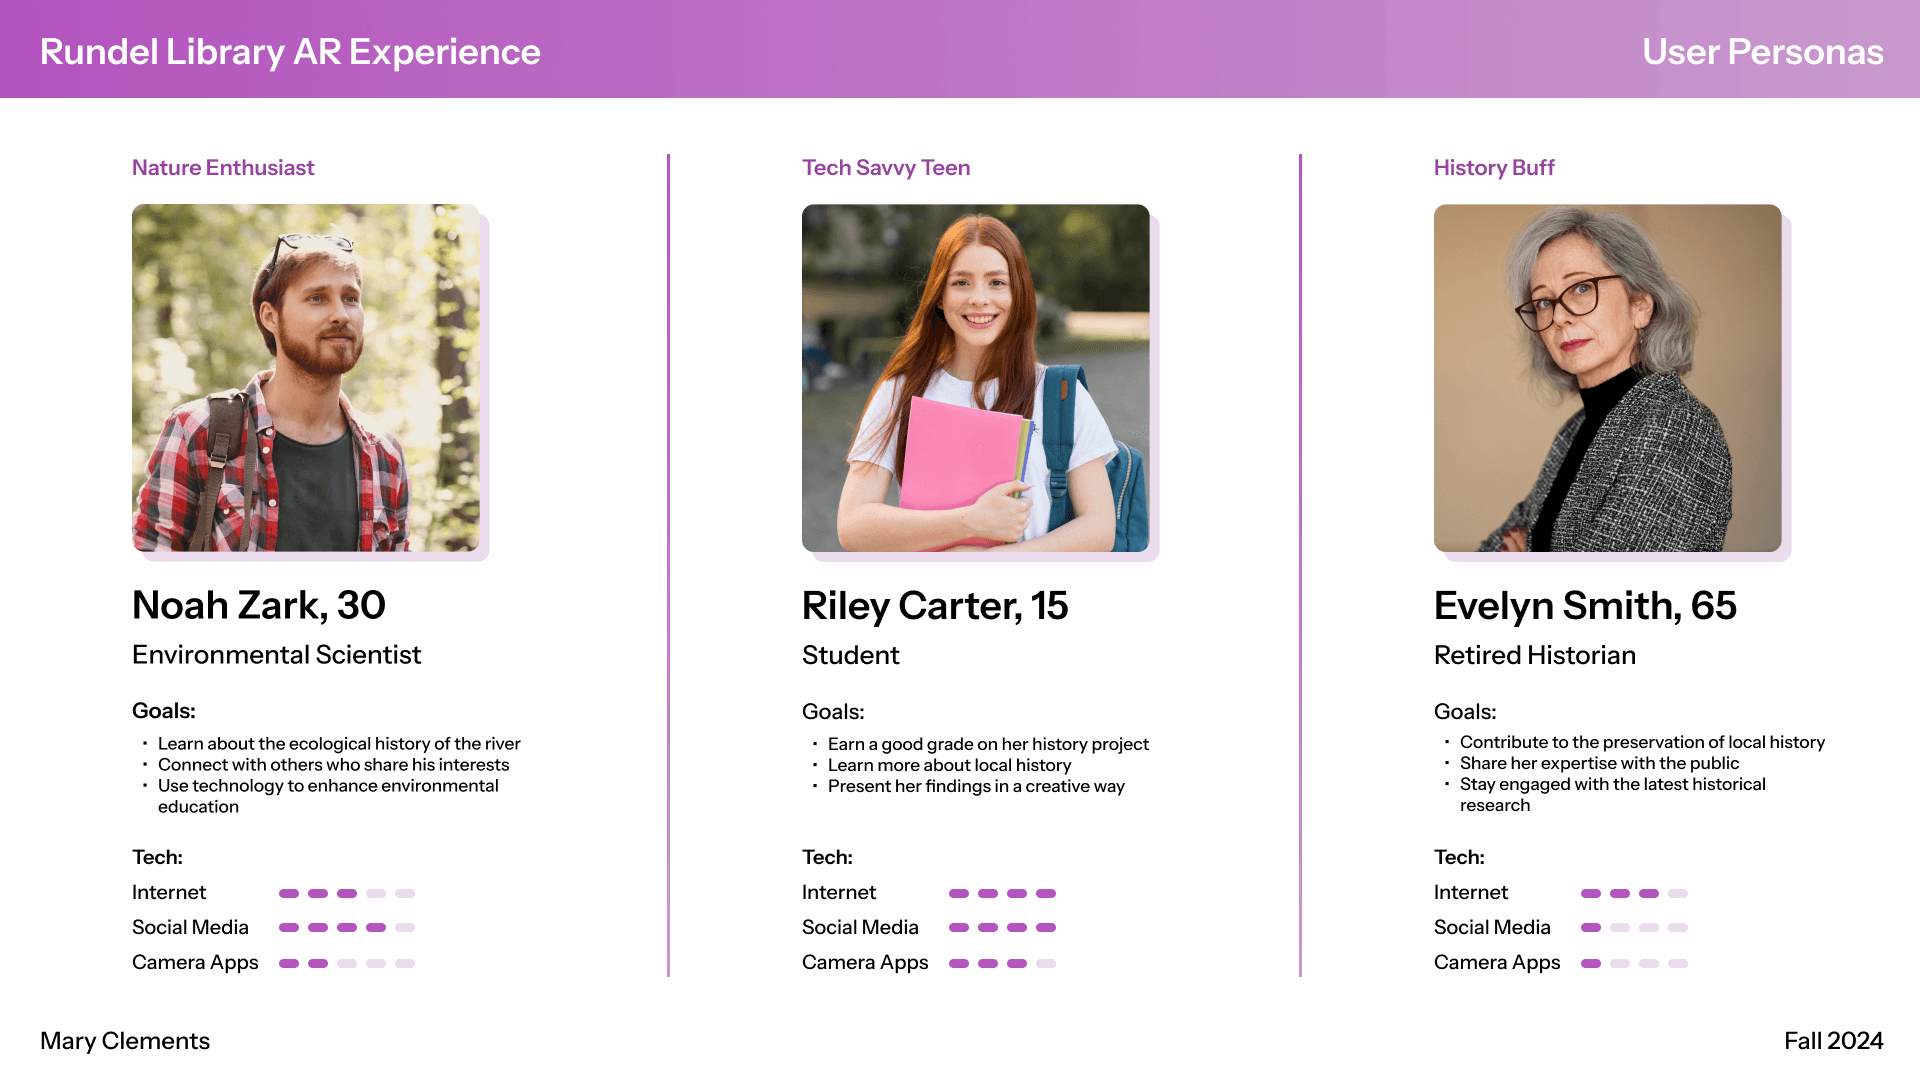Select the name Evelyn Smith, 65

coord(1585,606)
